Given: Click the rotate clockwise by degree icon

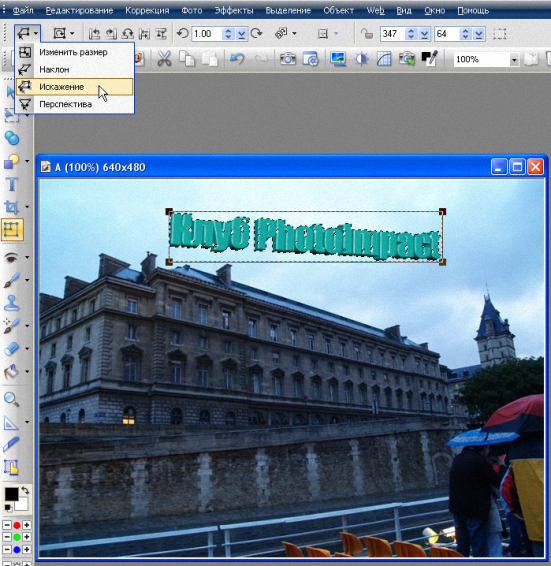Looking at the screenshot, I should coord(256,34).
